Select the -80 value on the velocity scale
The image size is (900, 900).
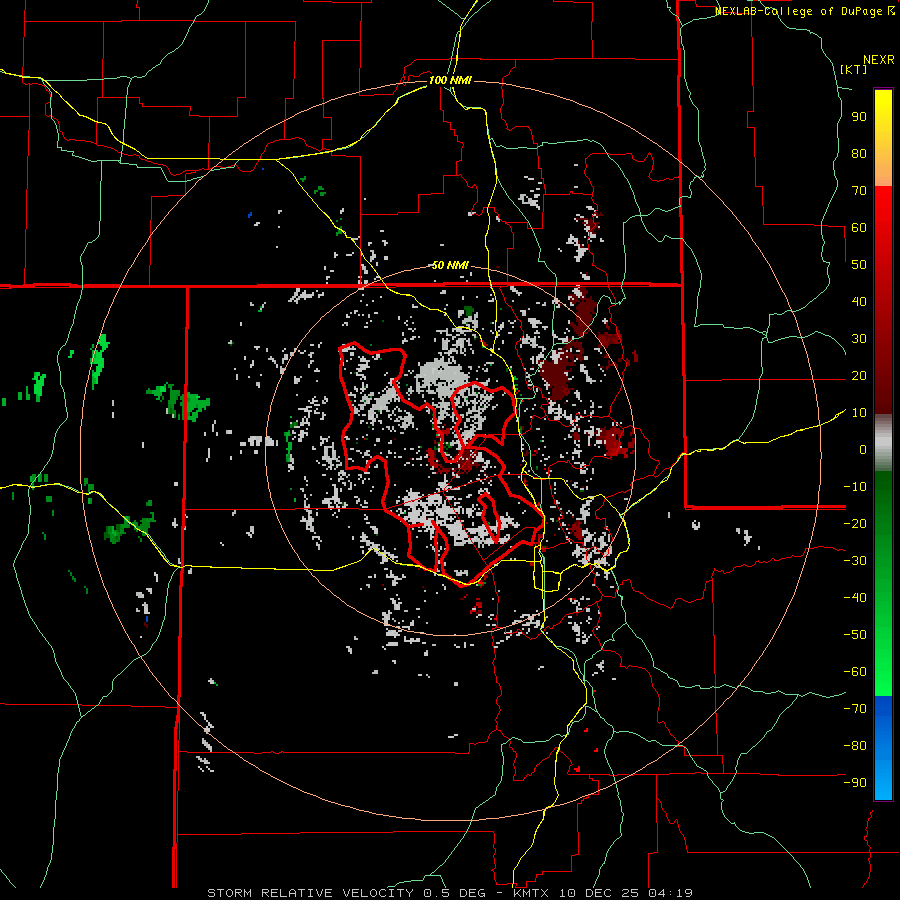coord(855,746)
